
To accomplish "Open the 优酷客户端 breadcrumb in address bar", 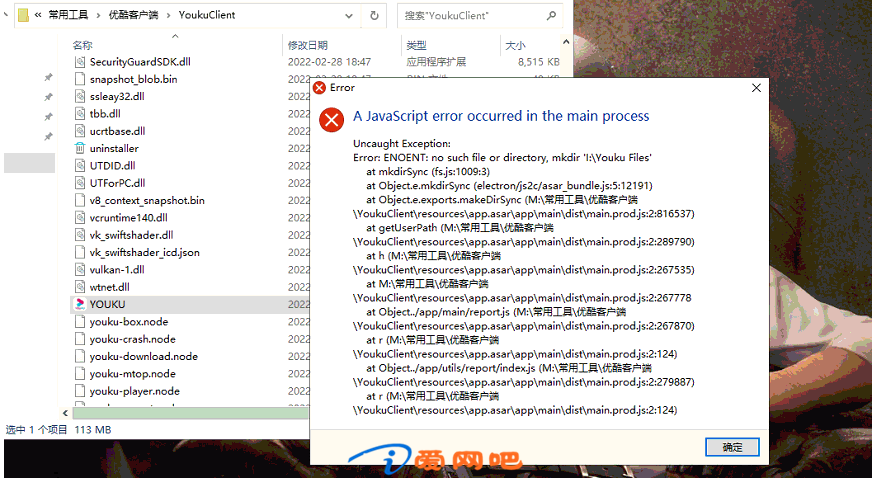I will pos(133,15).
